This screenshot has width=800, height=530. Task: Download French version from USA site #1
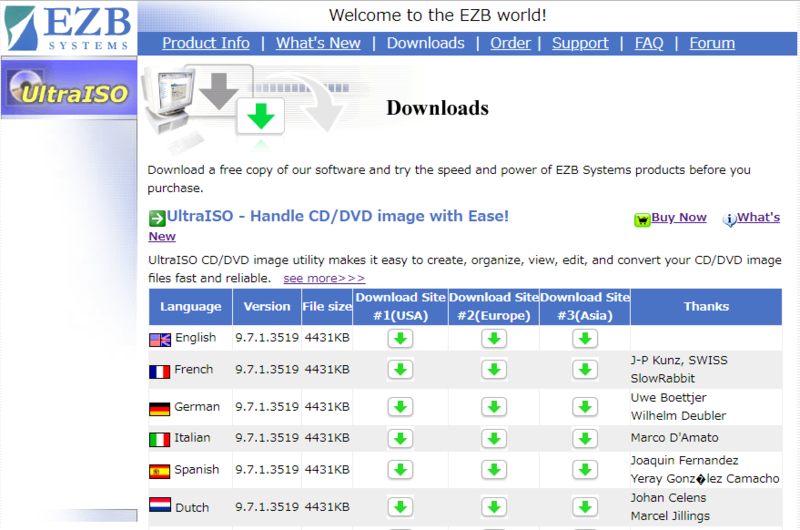pyautogui.click(x=400, y=370)
